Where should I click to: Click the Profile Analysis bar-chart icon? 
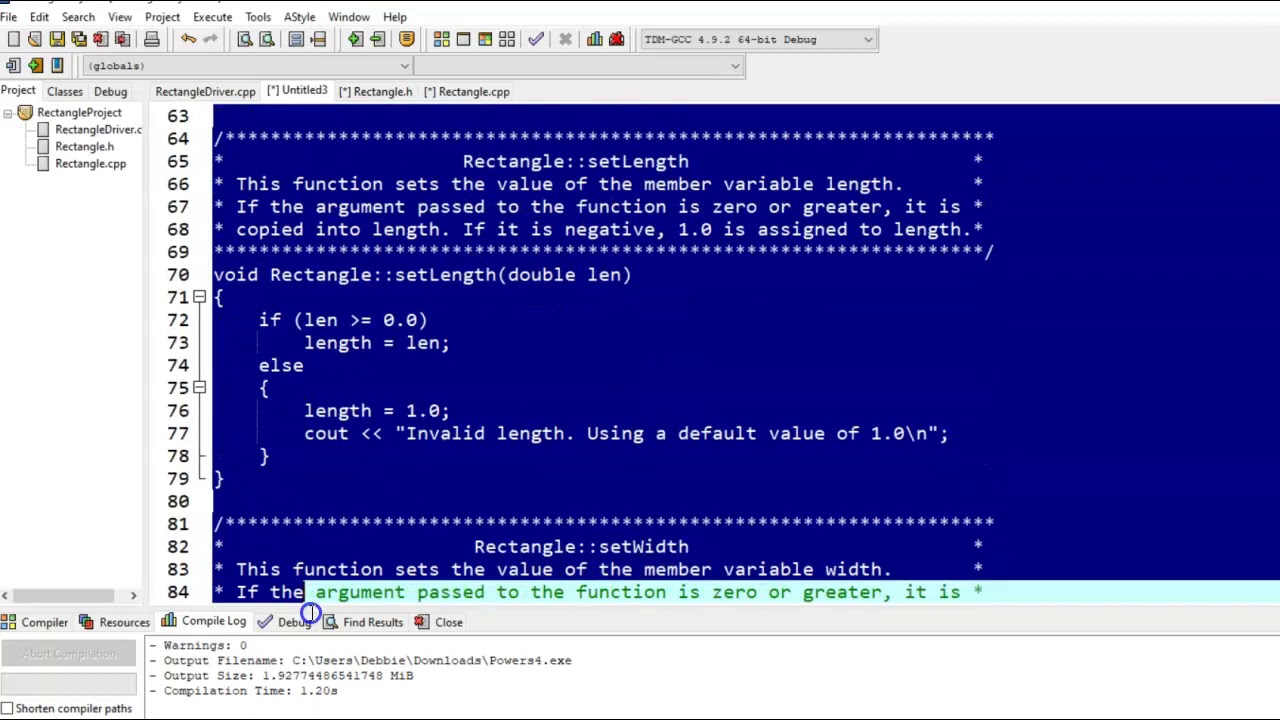point(595,39)
